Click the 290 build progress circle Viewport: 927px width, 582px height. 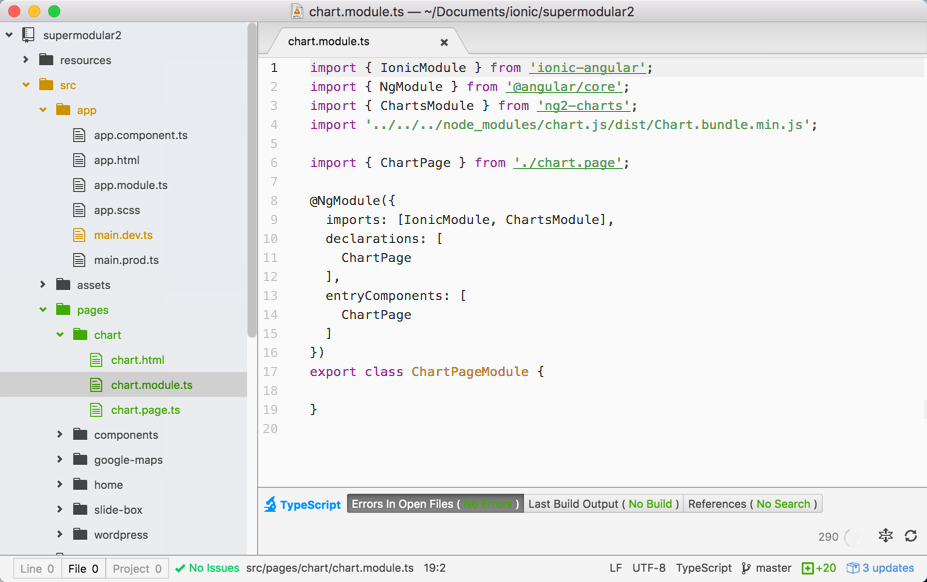coord(854,537)
